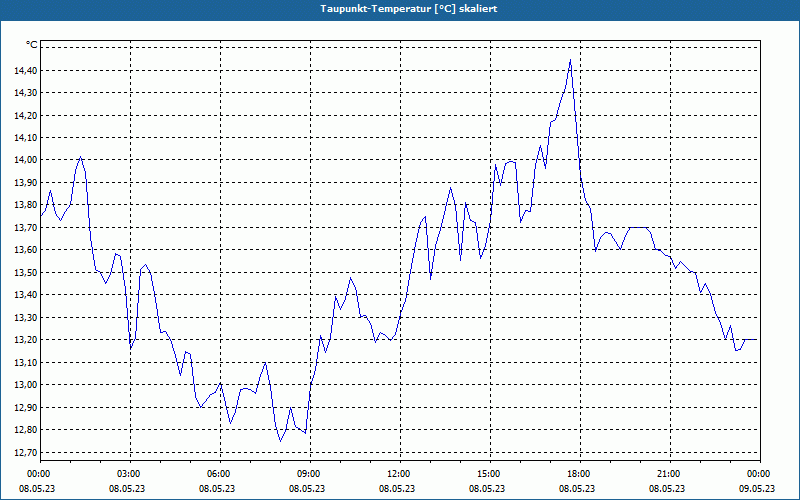Pick the 13,30 axis label

pyautogui.click(x=24, y=317)
